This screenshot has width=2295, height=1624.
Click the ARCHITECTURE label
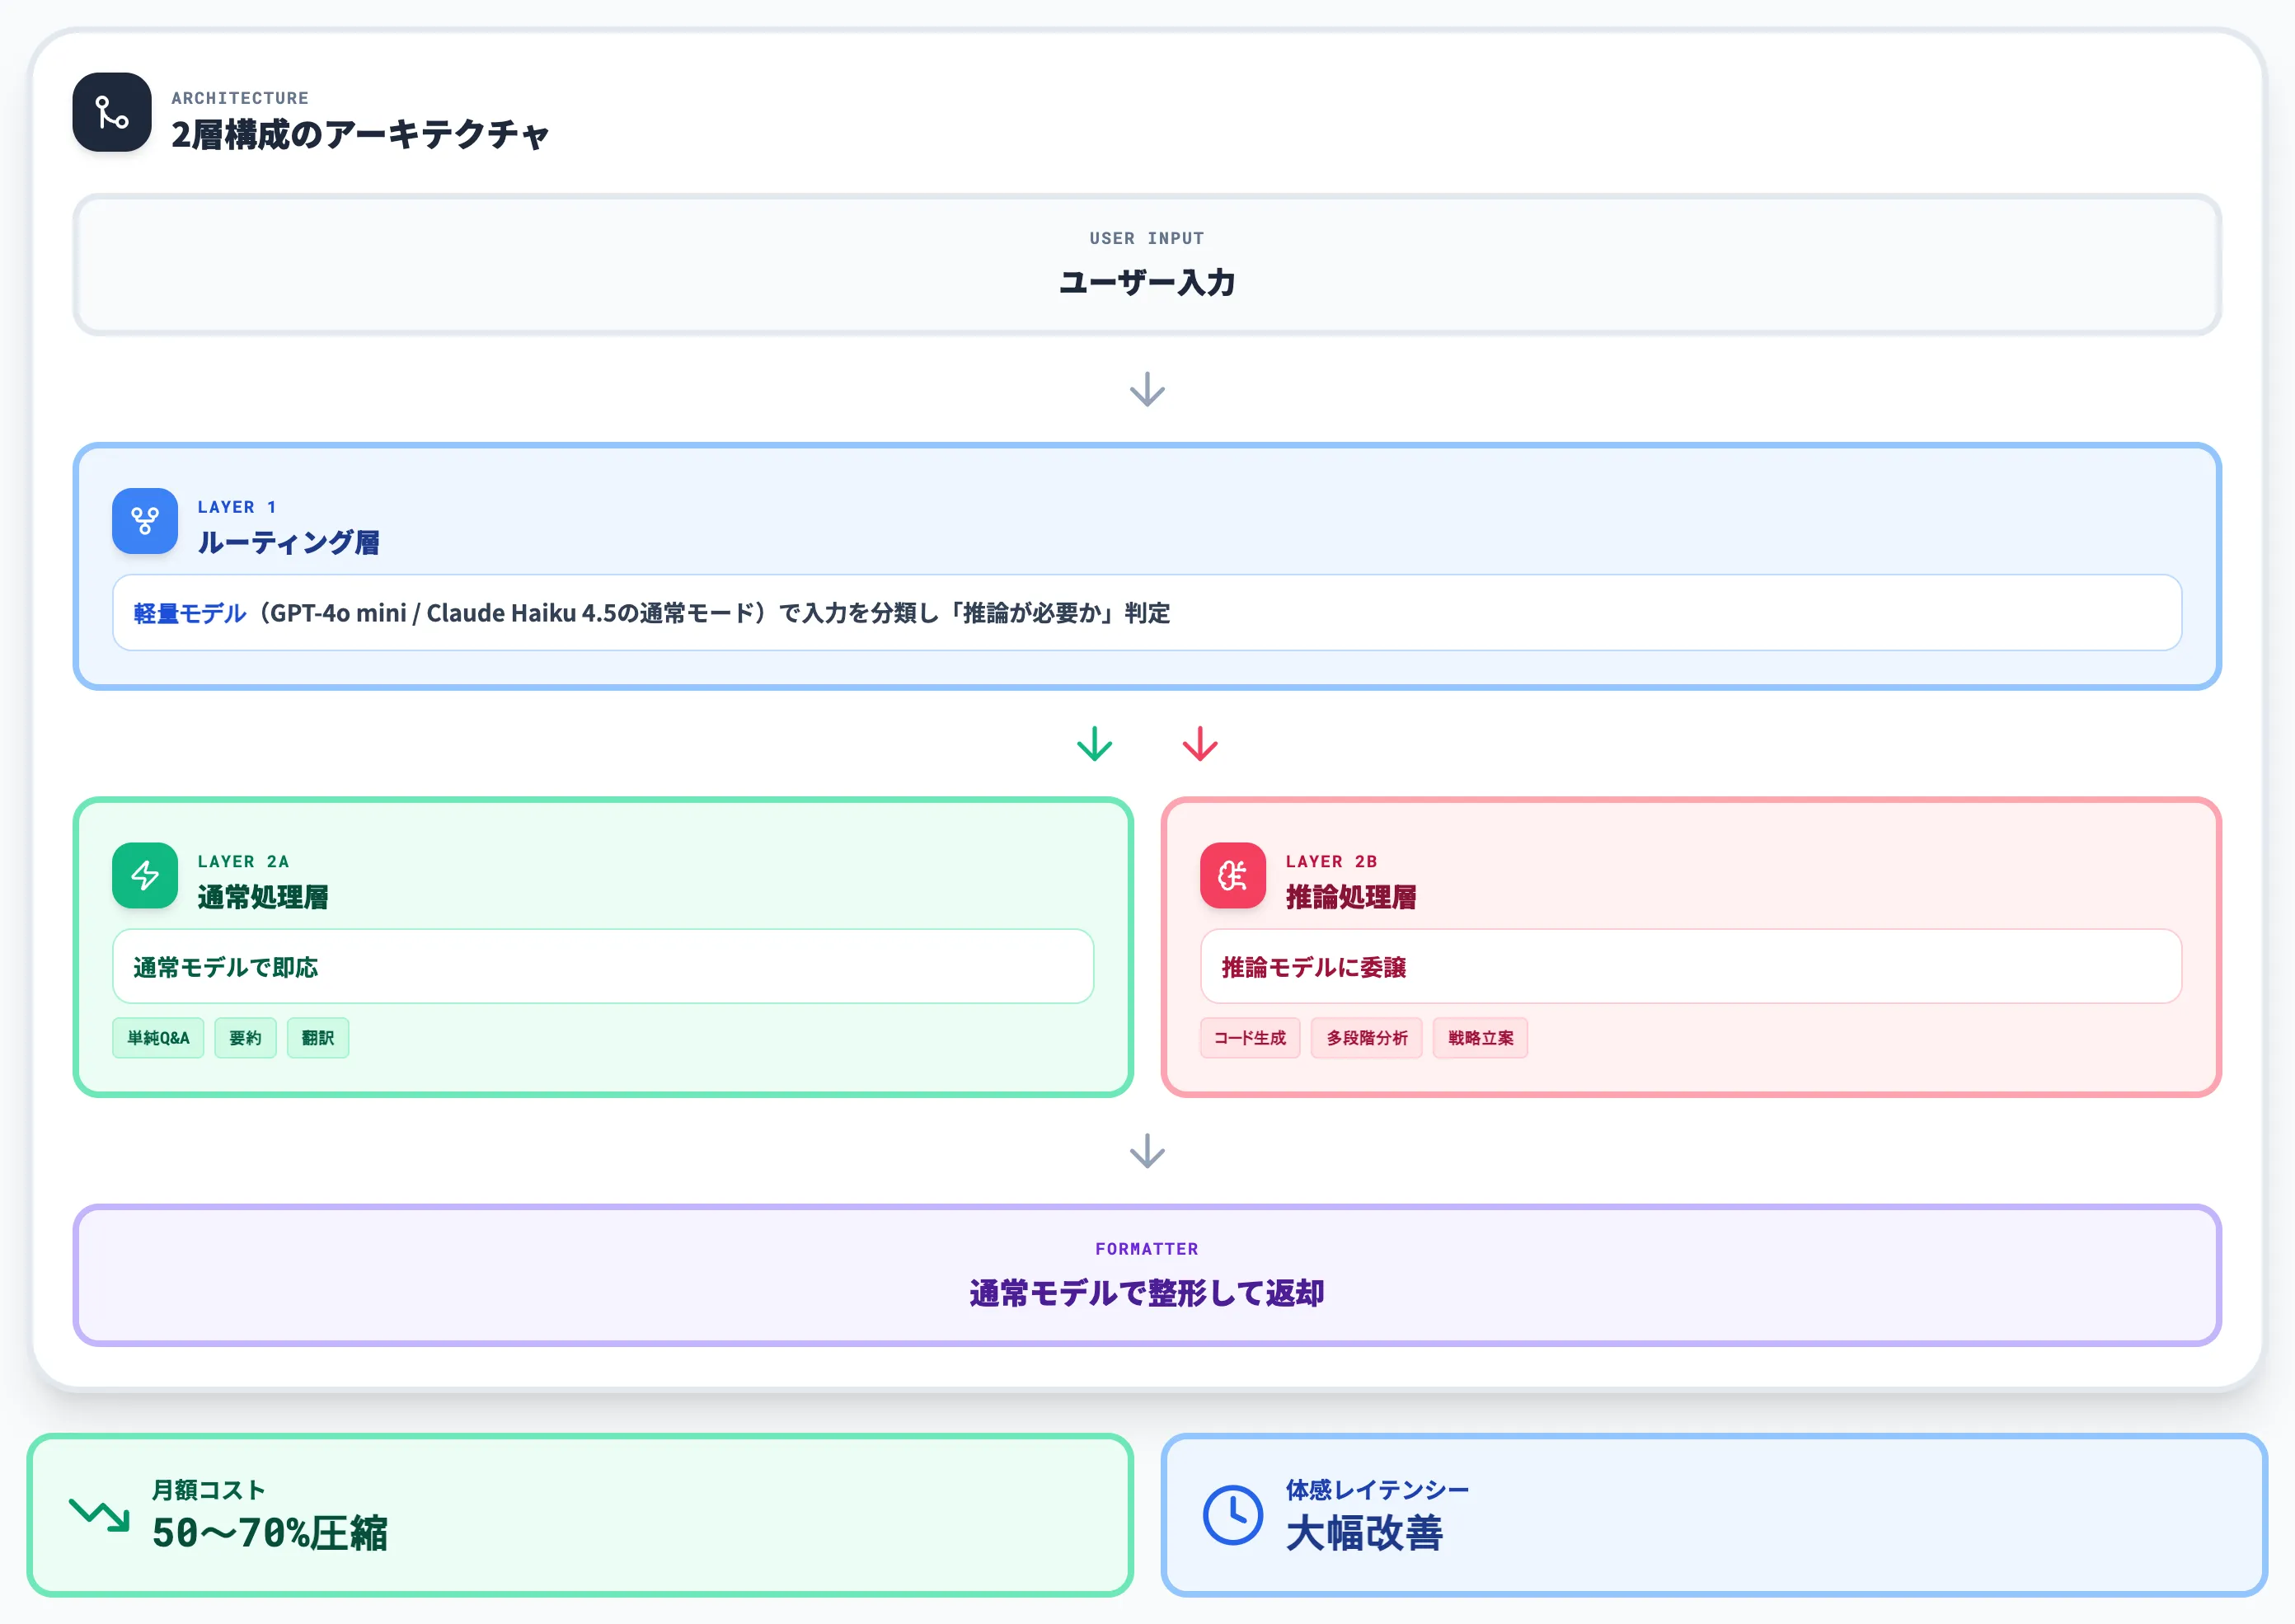(x=240, y=98)
